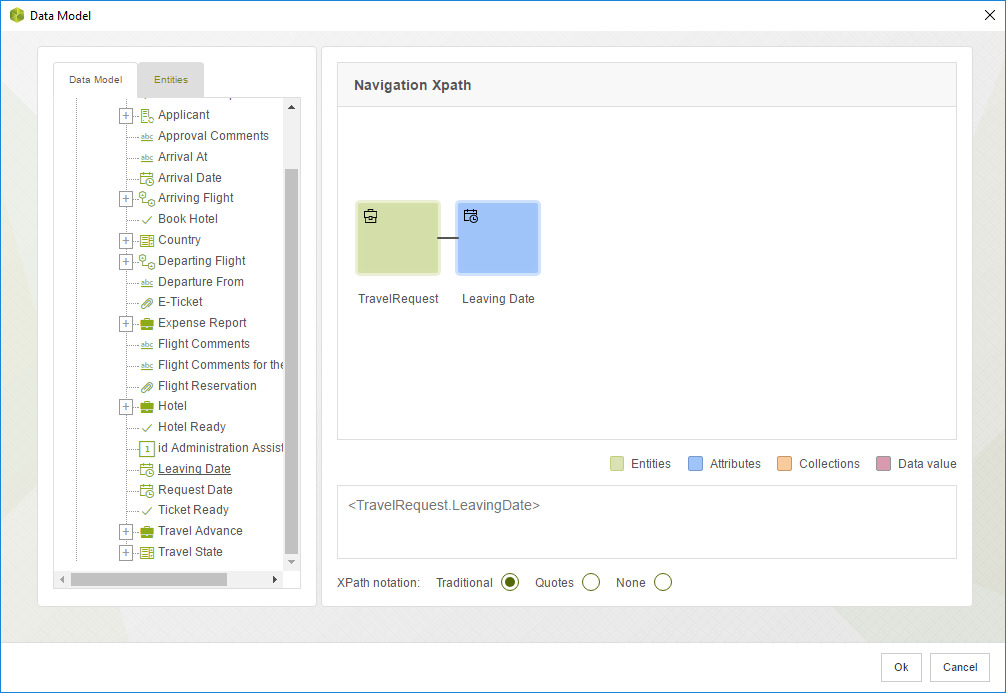
Task: Switch to the Data Model tab
Action: coord(96,80)
